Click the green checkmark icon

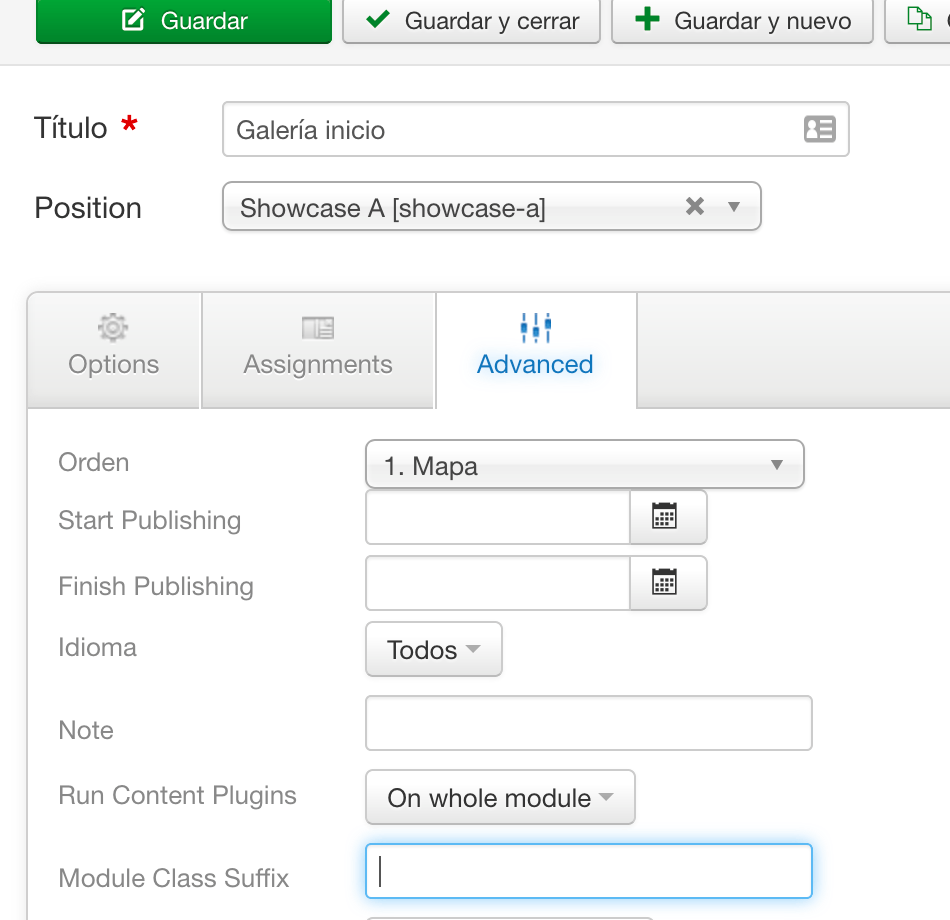378,19
